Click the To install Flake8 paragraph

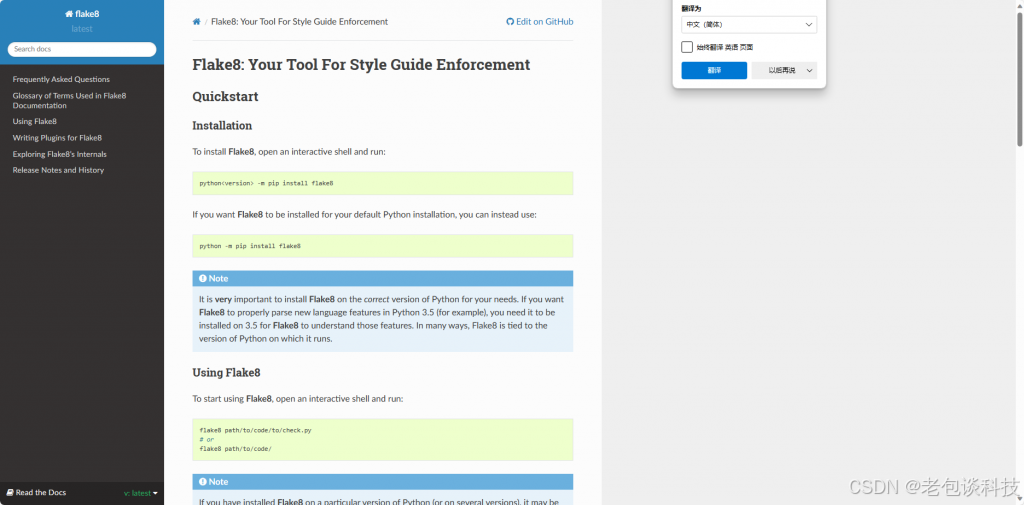(x=289, y=152)
